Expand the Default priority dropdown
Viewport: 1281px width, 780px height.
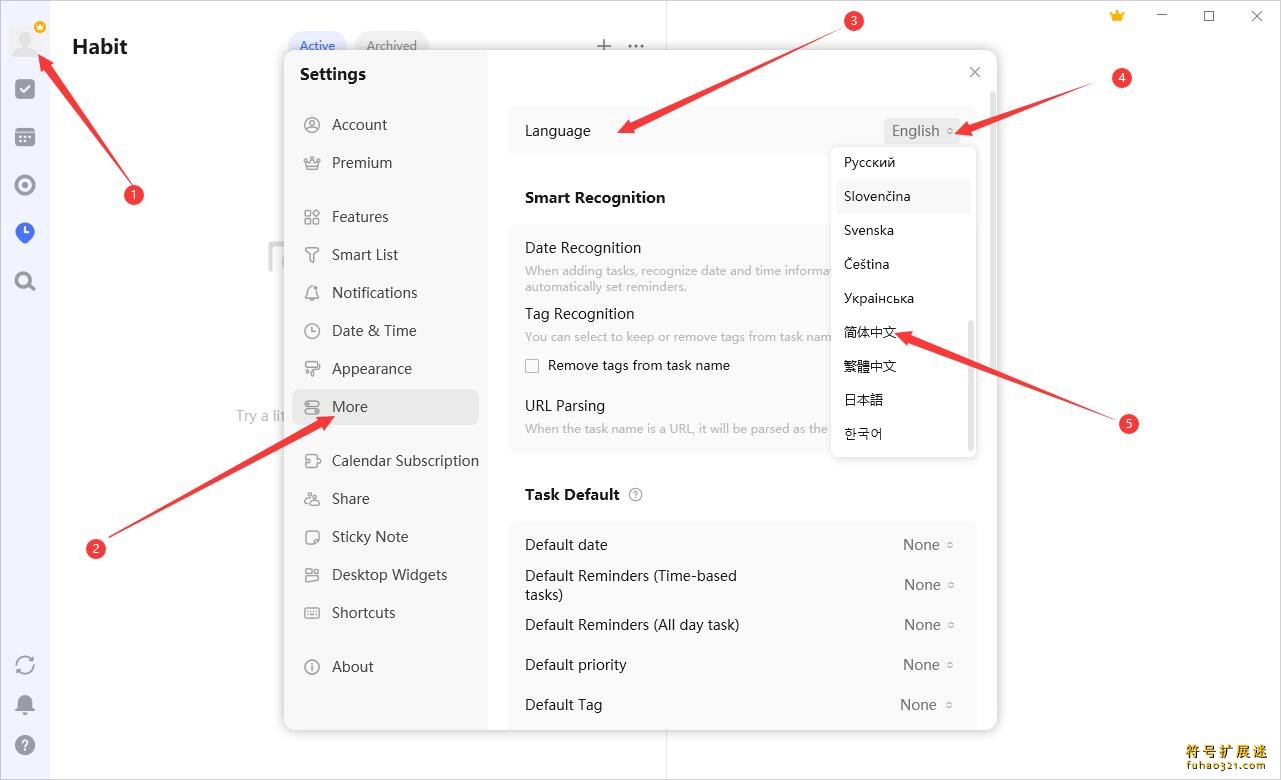point(928,665)
